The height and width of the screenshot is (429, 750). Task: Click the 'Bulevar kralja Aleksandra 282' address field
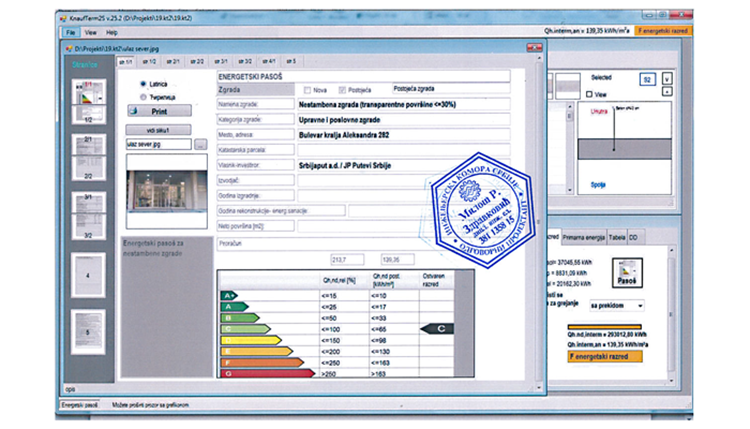point(404,135)
